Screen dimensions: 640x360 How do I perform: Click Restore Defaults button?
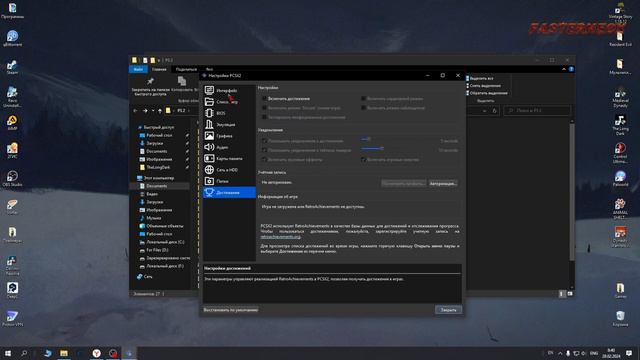point(231,310)
